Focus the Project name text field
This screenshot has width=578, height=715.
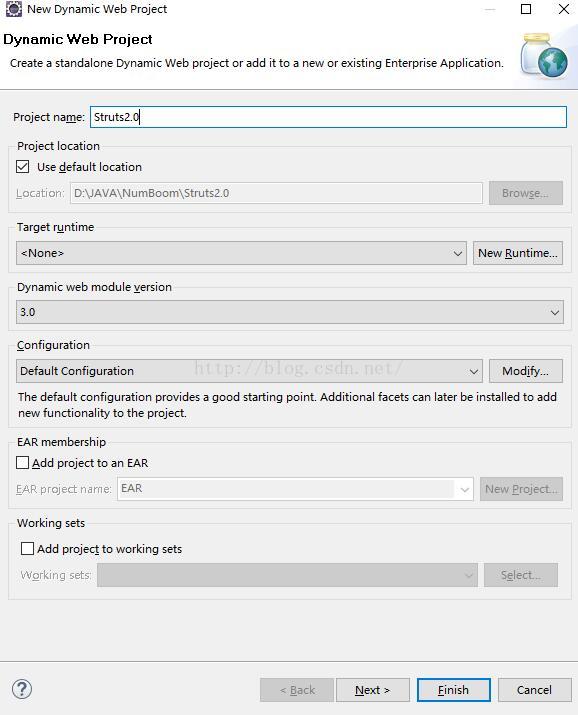(x=328, y=117)
